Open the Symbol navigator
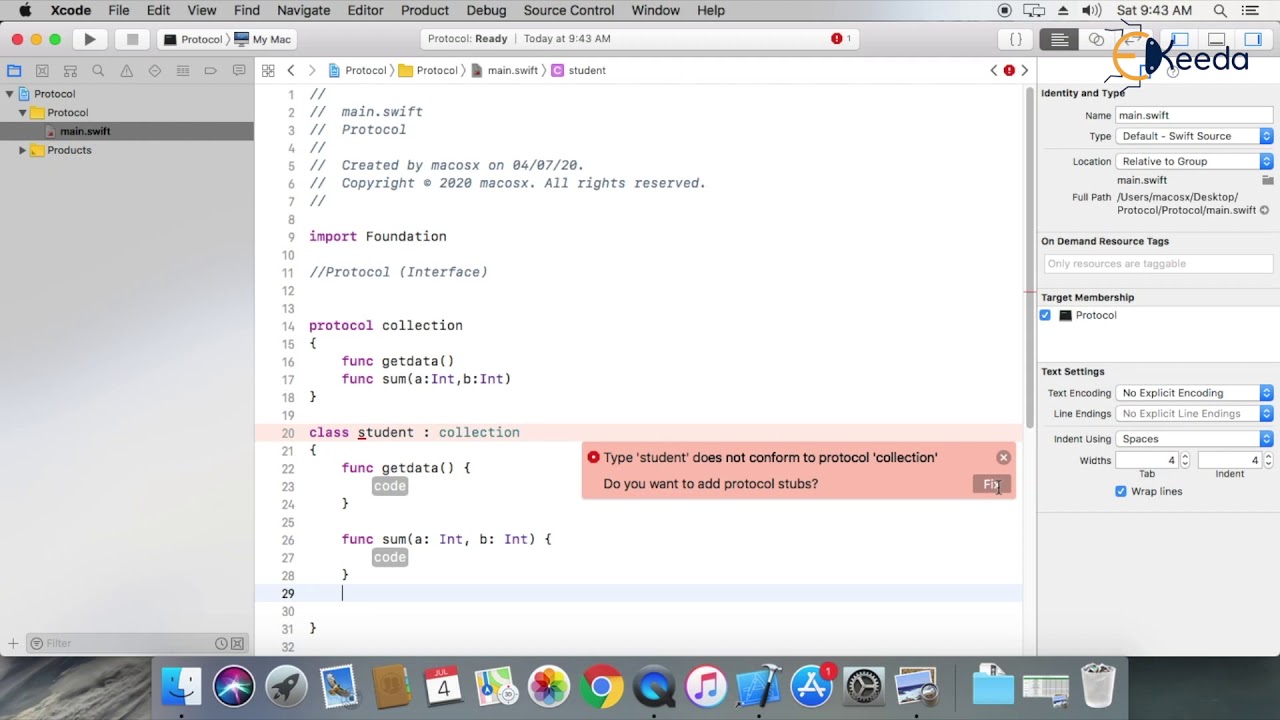The image size is (1280, 720). [x=70, y=71]
